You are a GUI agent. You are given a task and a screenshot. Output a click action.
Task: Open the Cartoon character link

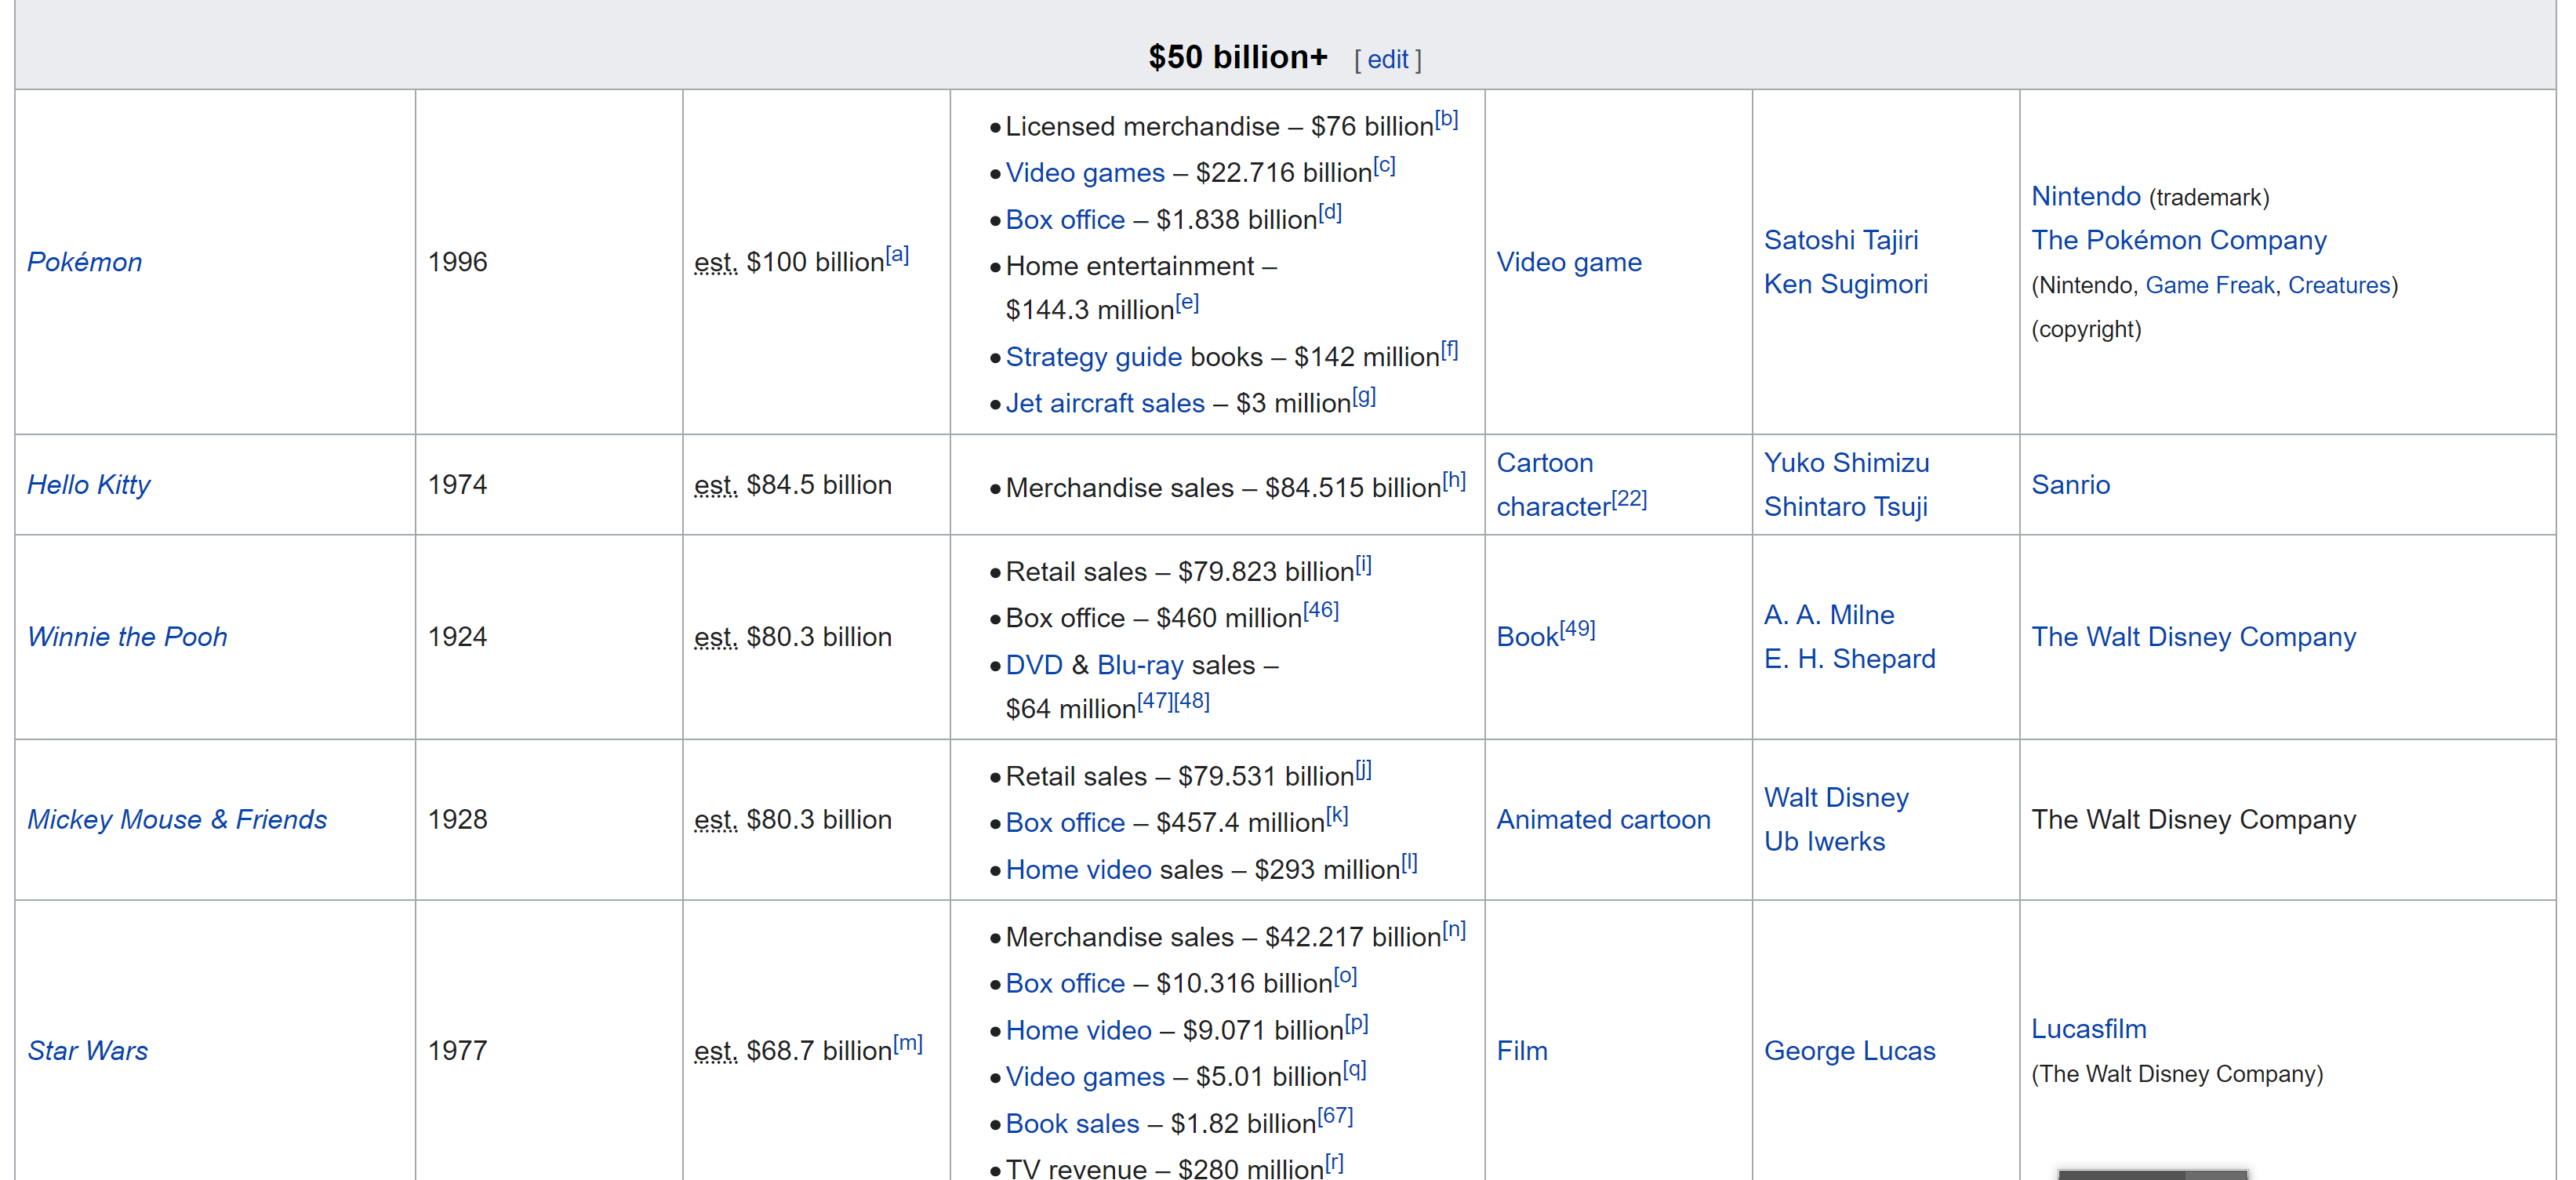(x=1553, y=485)
